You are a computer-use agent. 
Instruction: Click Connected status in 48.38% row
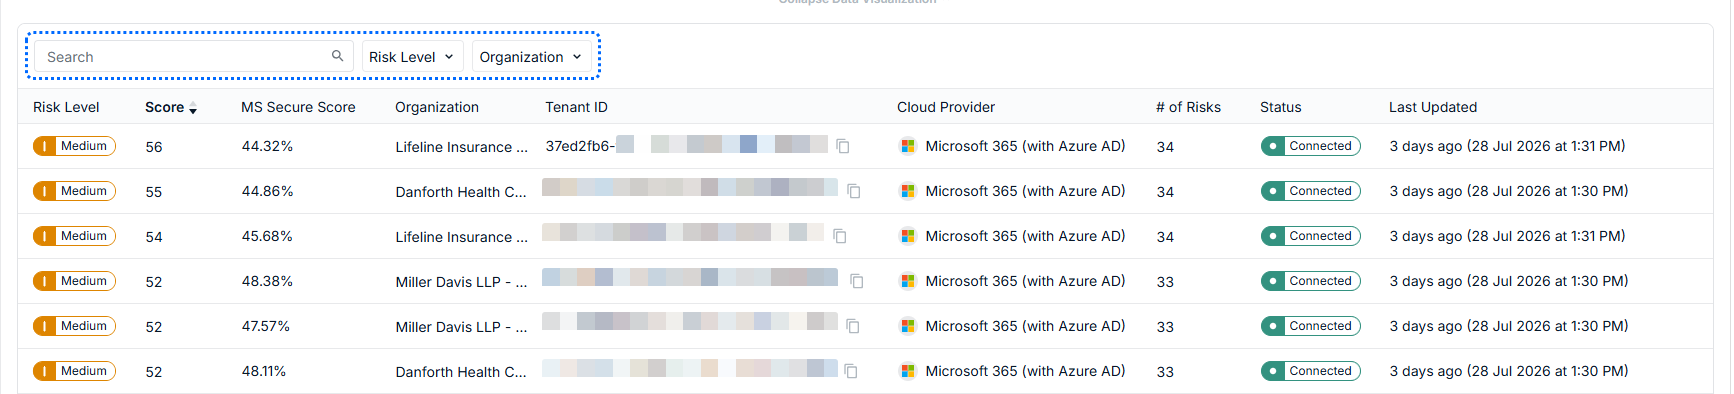[1310, 281]
